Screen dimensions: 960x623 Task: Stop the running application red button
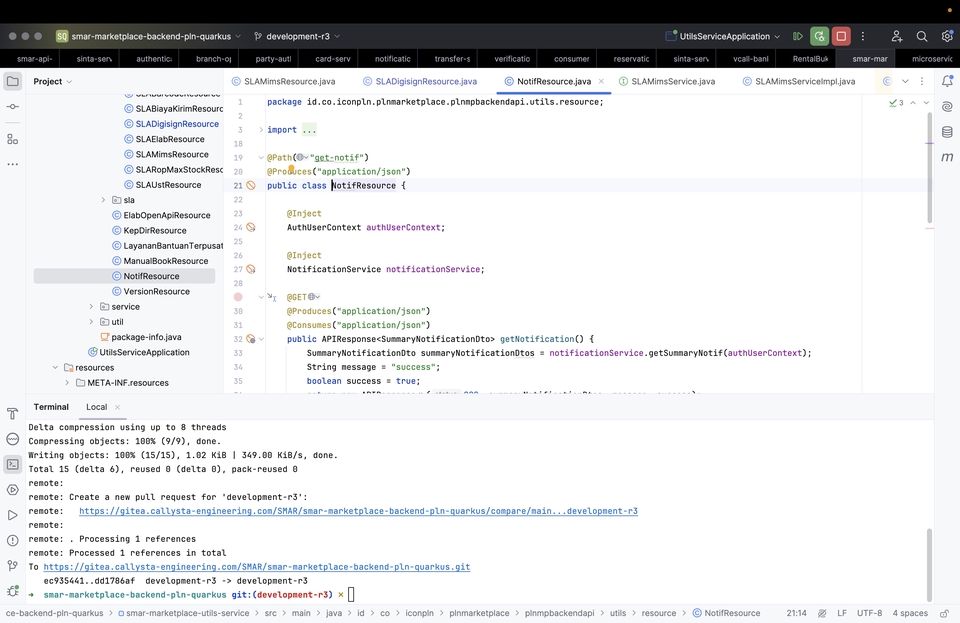point(841,36)
